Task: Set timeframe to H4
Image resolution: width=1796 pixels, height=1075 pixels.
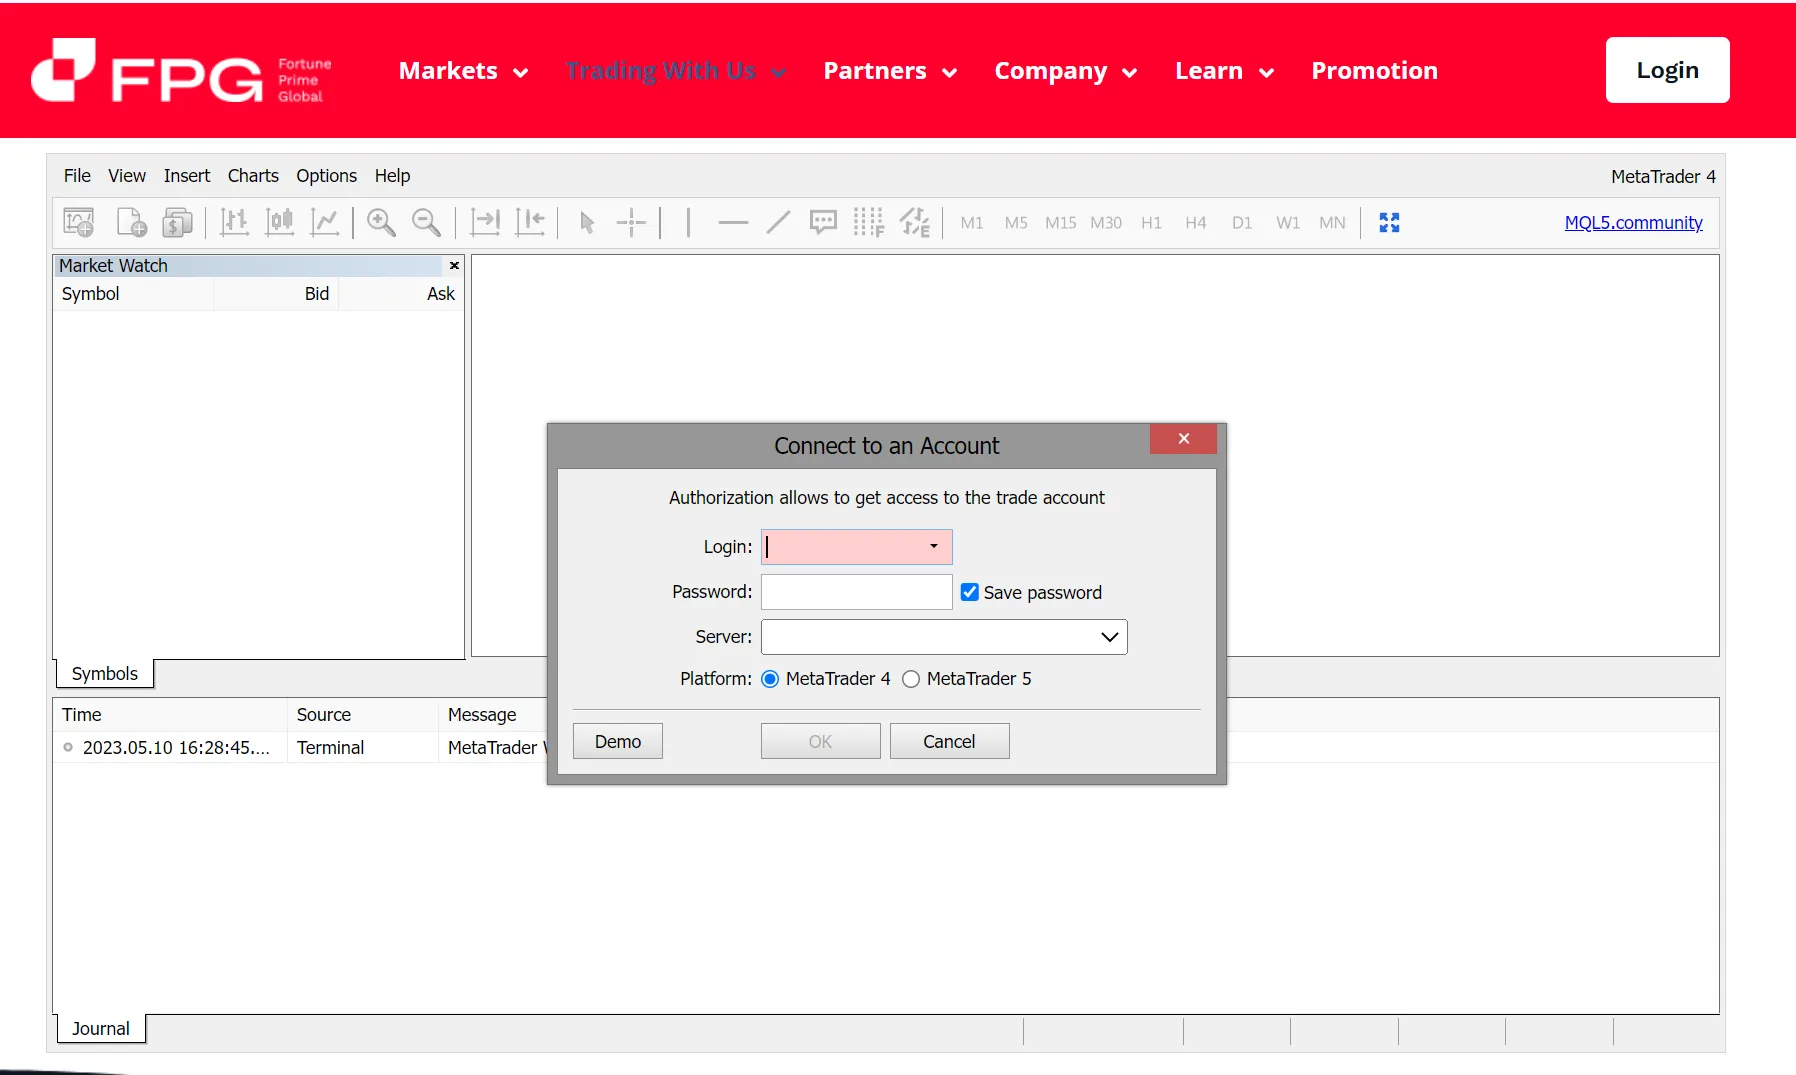Action: 1196,223
